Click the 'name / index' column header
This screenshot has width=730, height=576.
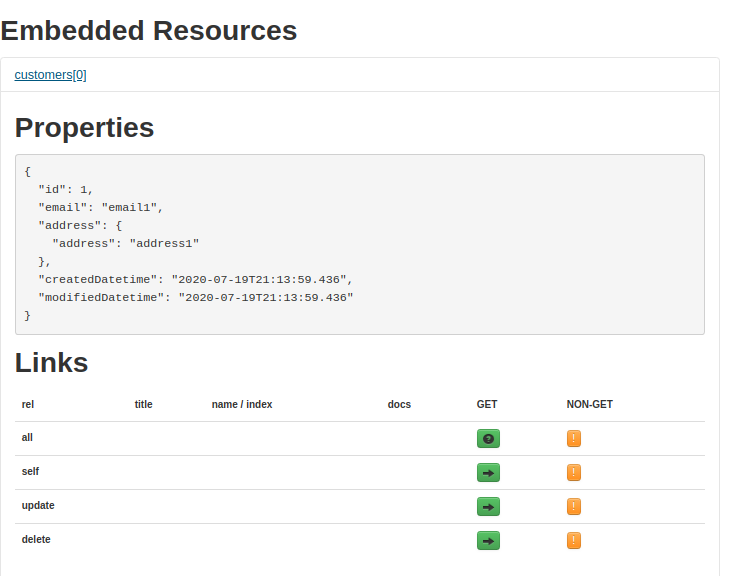pos(242,405)
